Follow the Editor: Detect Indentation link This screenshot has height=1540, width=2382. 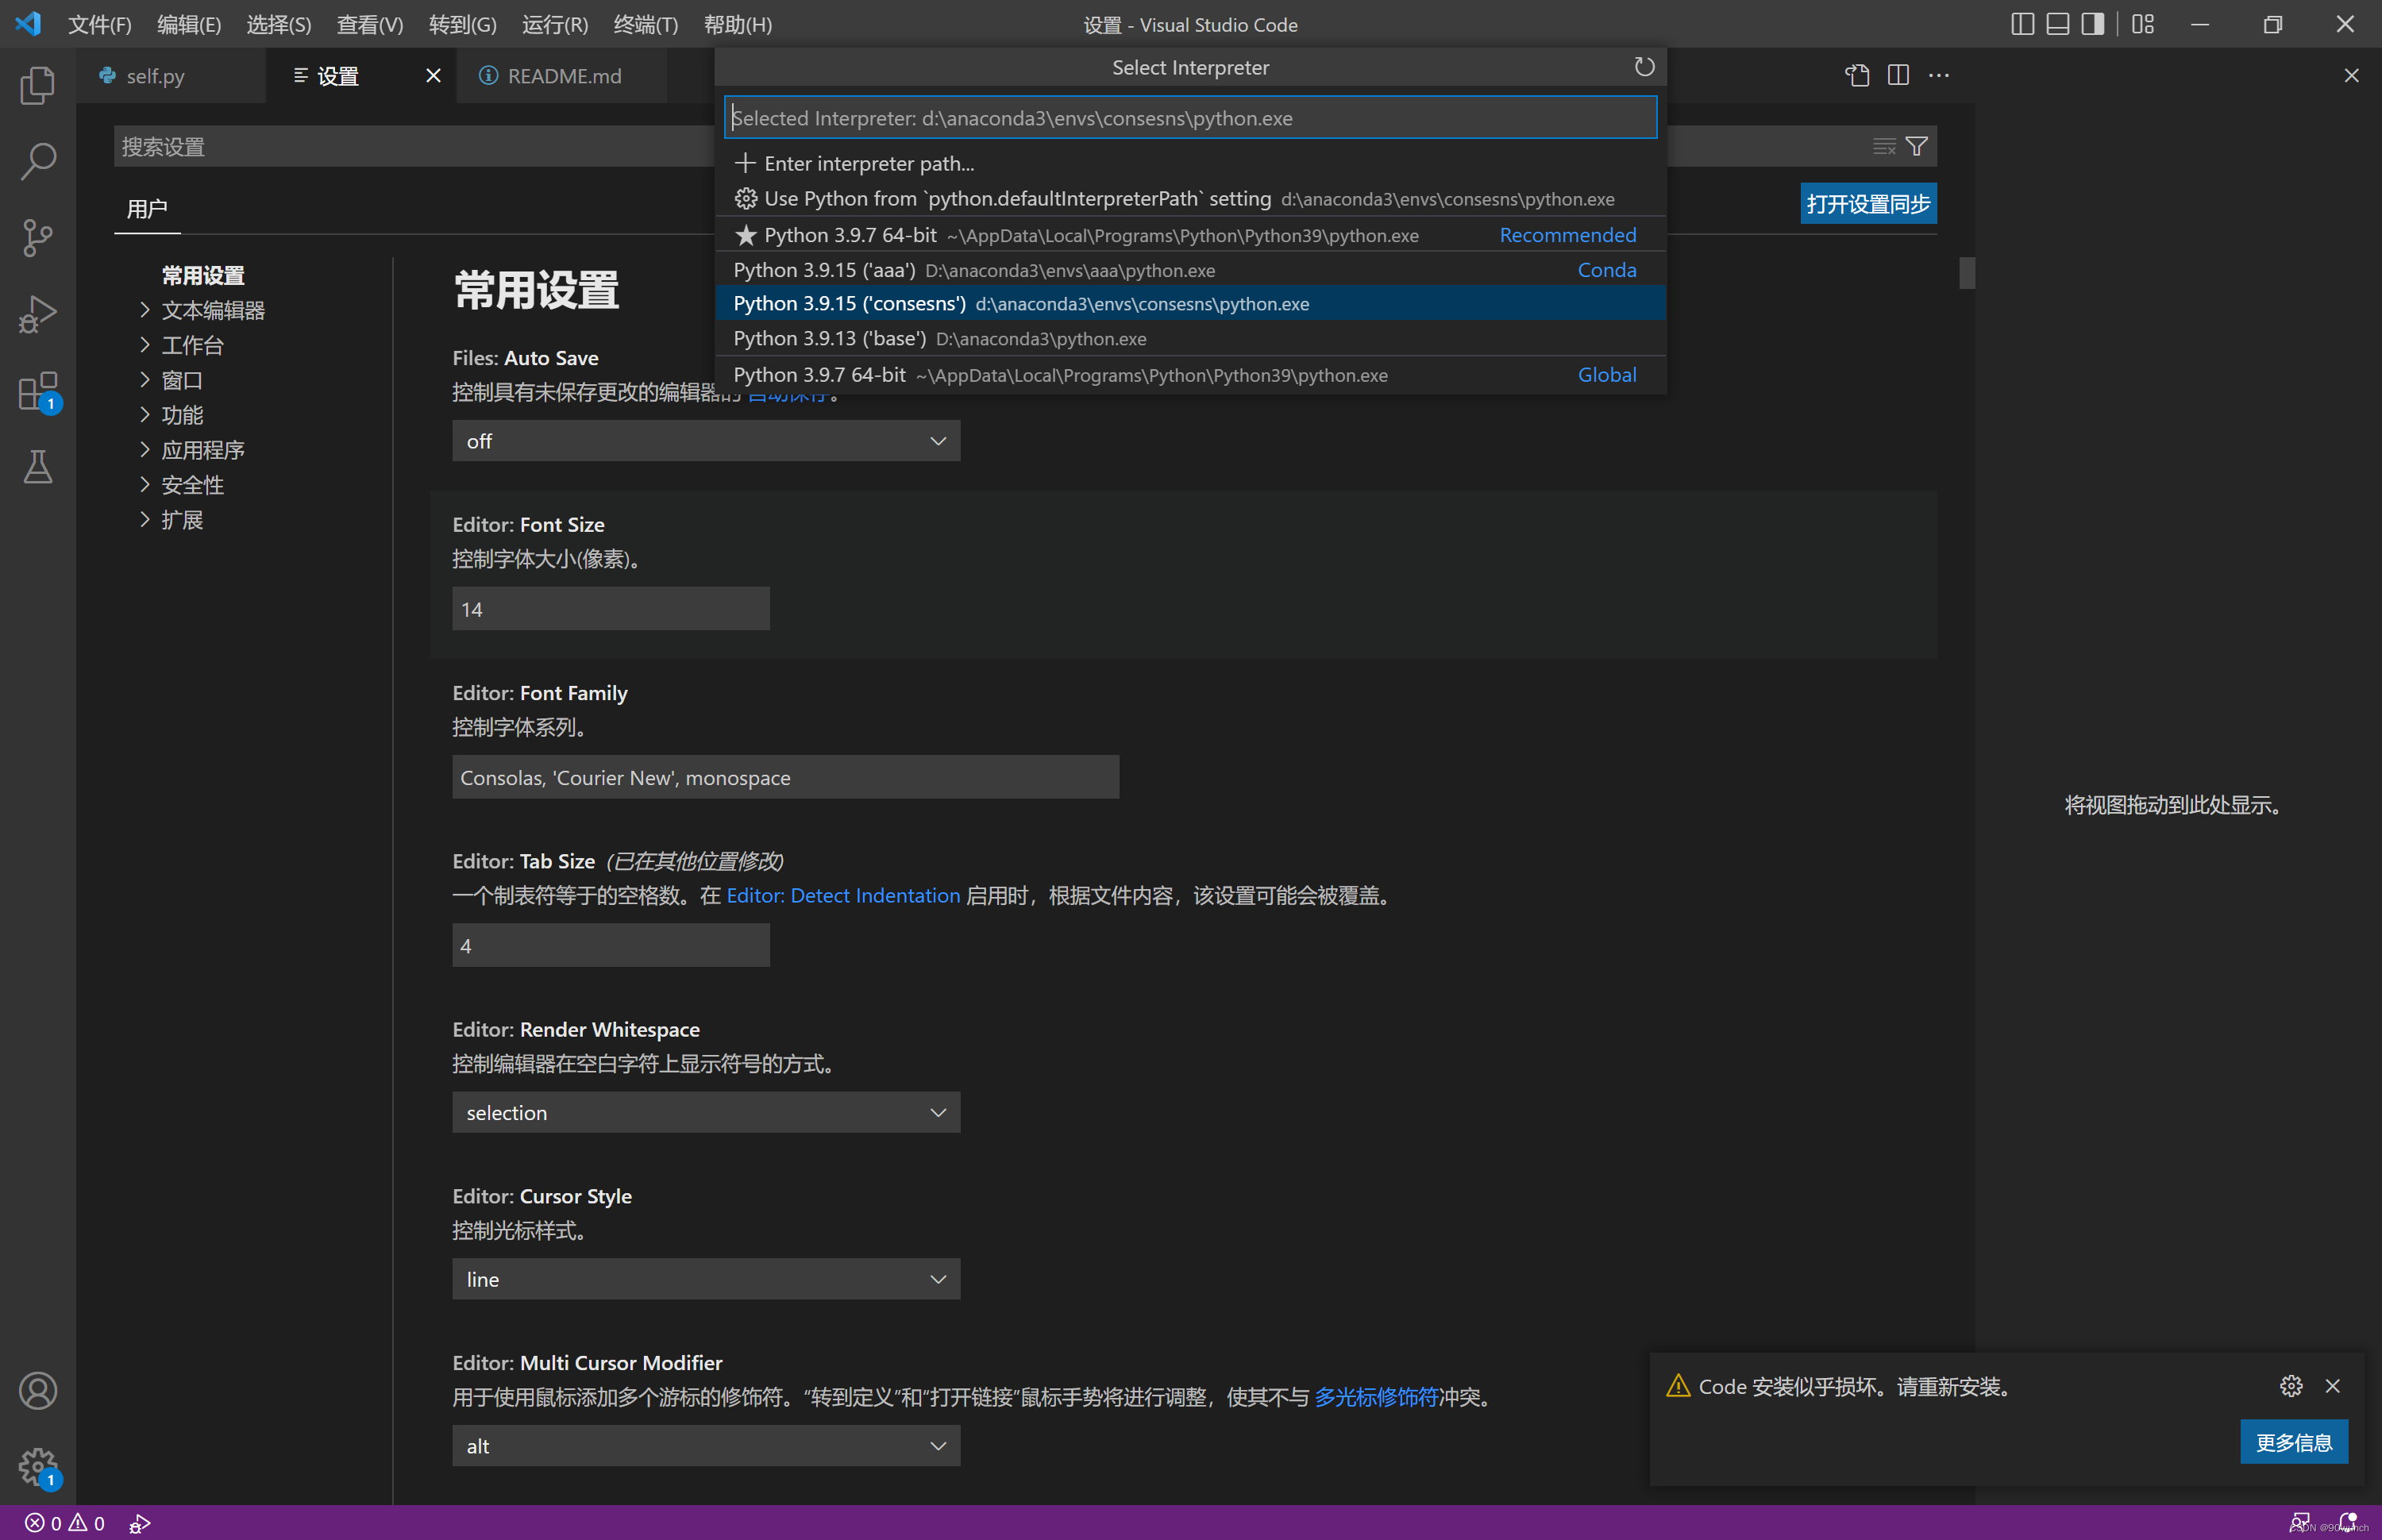point(842,895)
